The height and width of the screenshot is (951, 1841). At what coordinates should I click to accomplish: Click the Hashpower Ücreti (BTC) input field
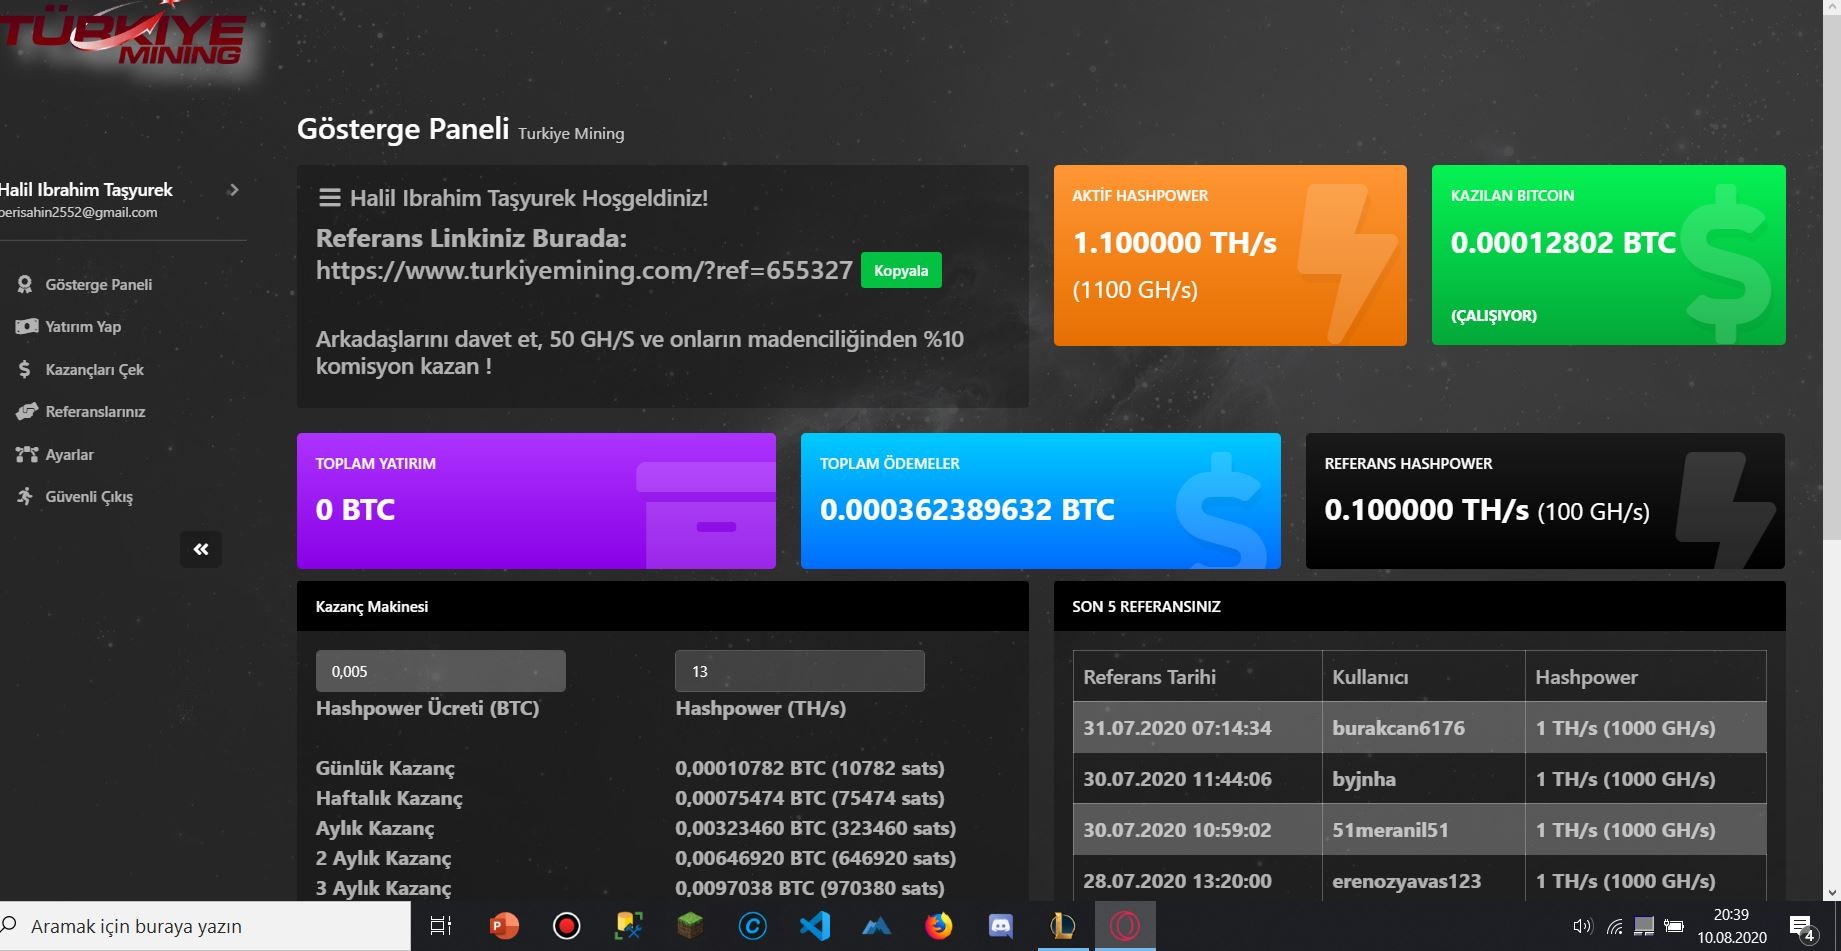coord(441,671)
